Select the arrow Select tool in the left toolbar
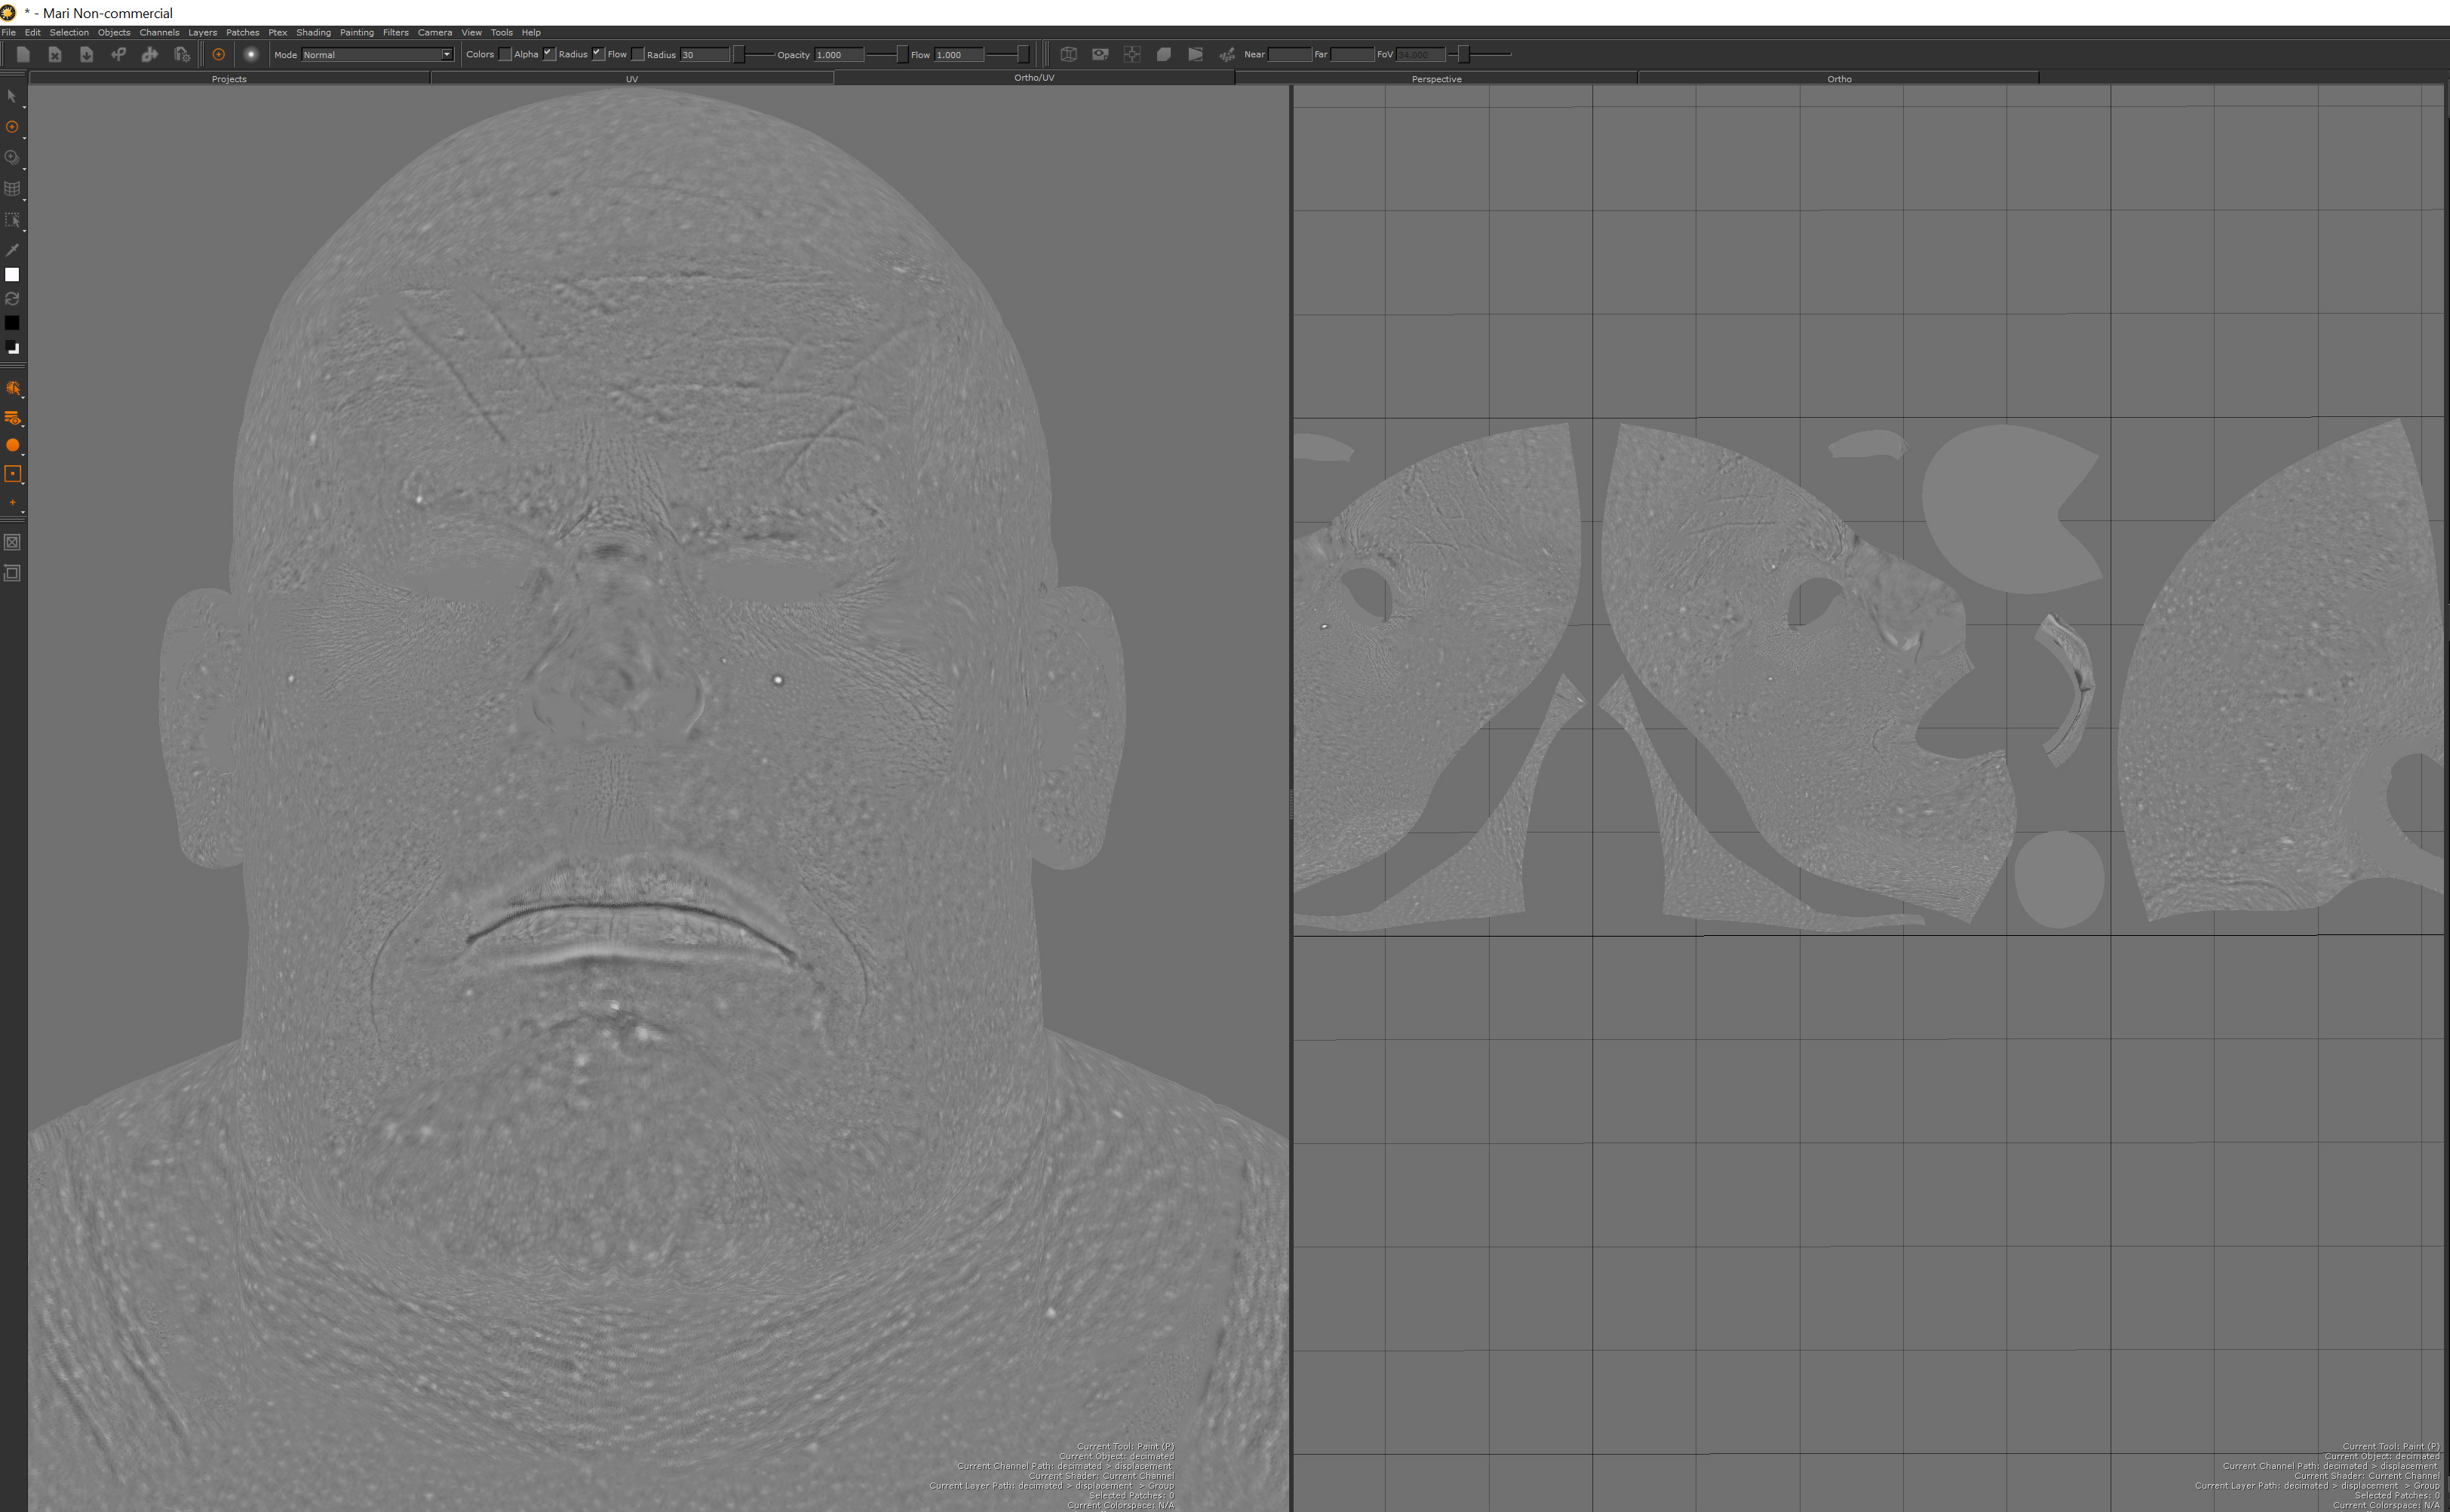 click(x=12, y=96)
